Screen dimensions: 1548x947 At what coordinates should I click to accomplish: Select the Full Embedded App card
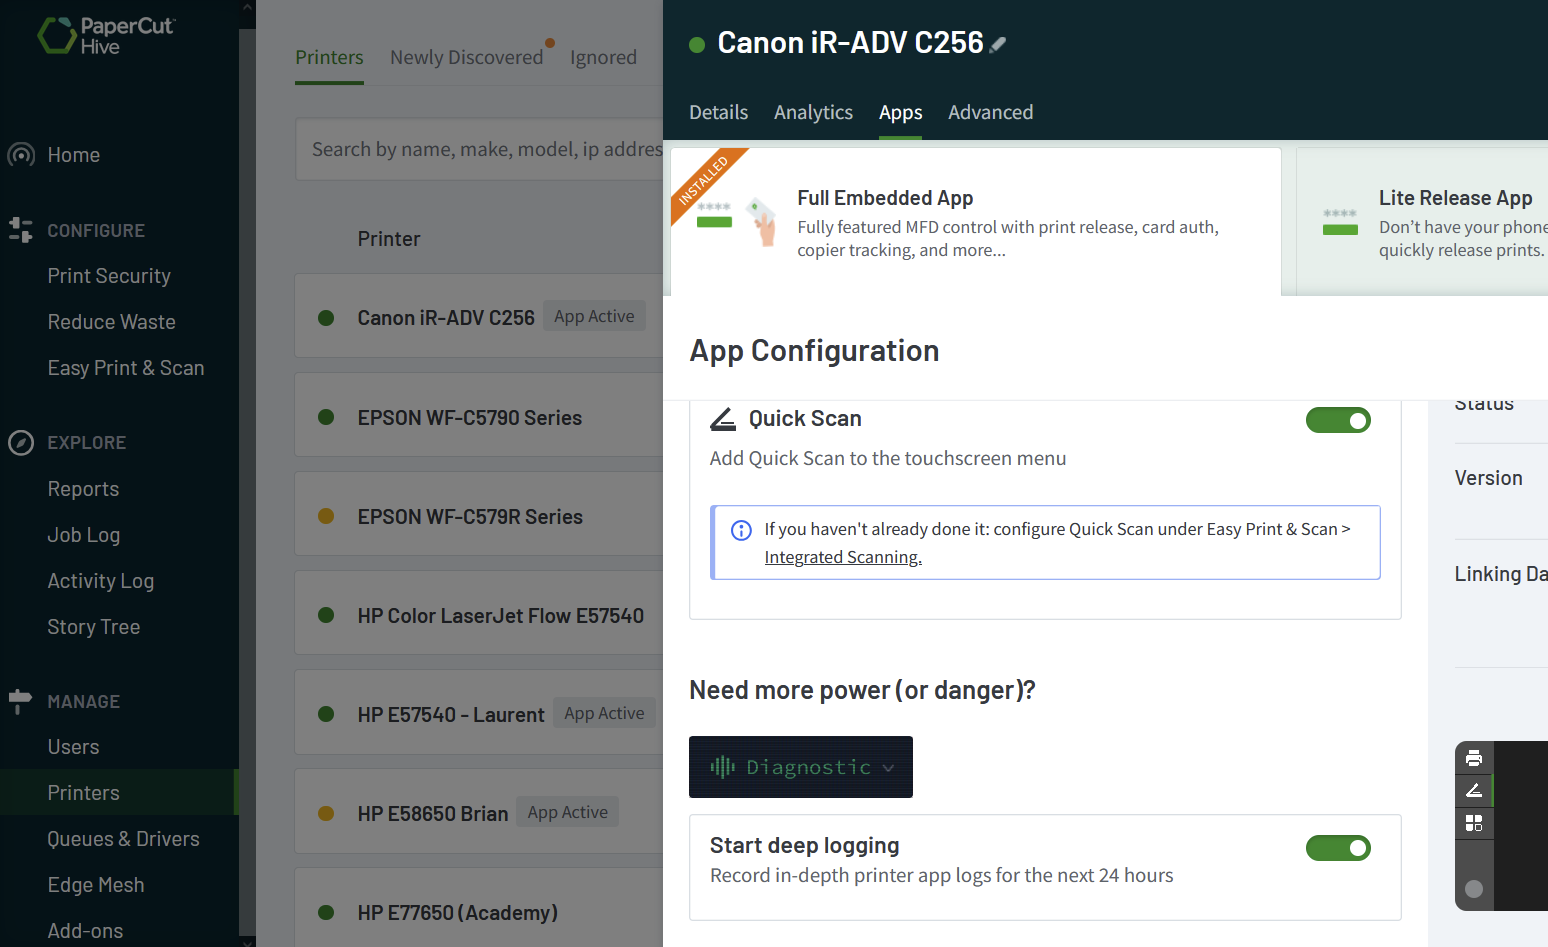point(976,222)
